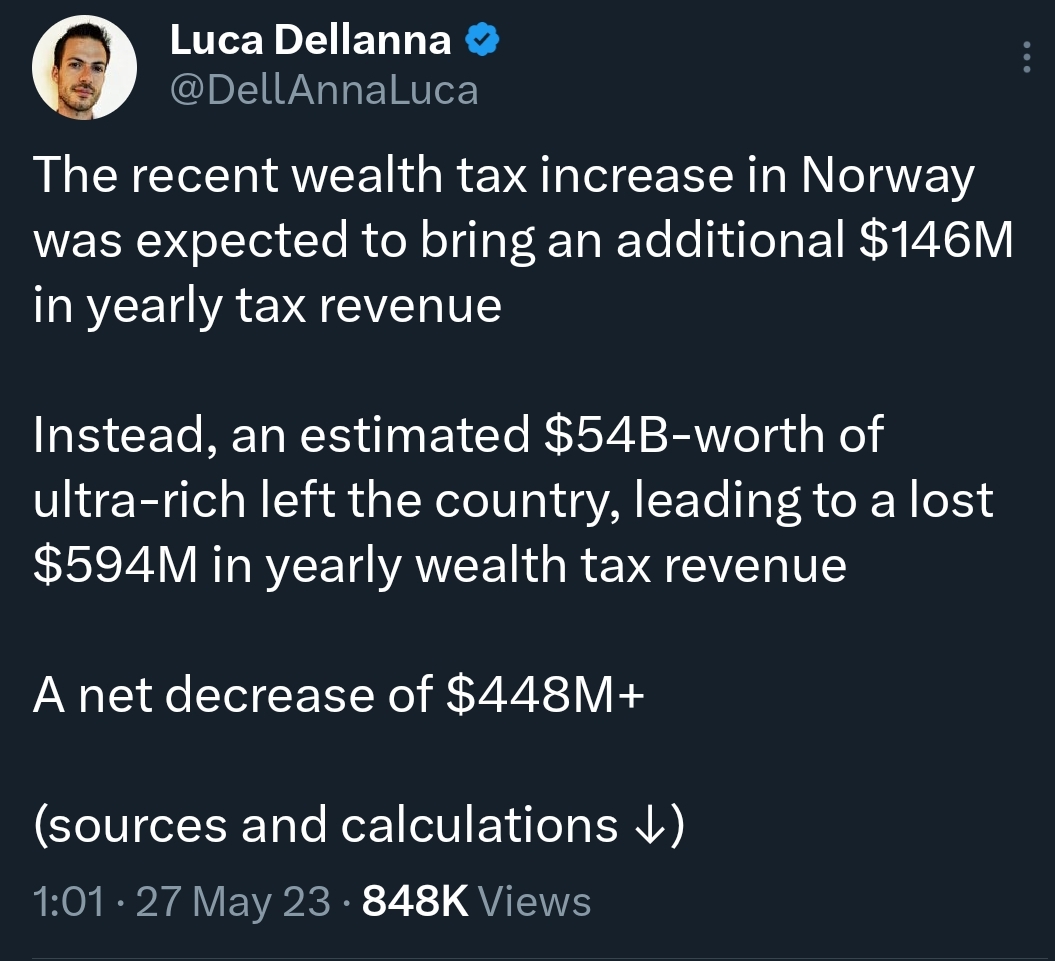Click the display name Luca Dellanna
This screenshot has width=1055, height=961.
[x=311, y=40]
